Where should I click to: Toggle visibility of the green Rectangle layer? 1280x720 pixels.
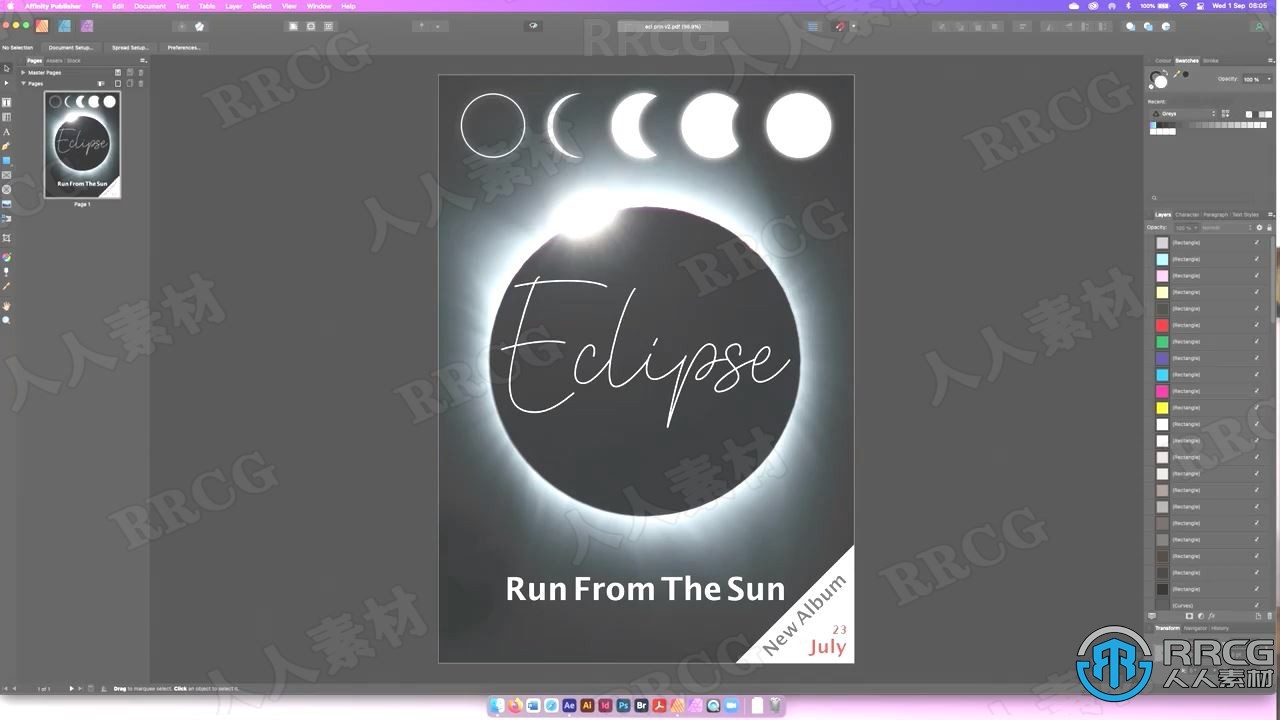(x=1257, y=342)
